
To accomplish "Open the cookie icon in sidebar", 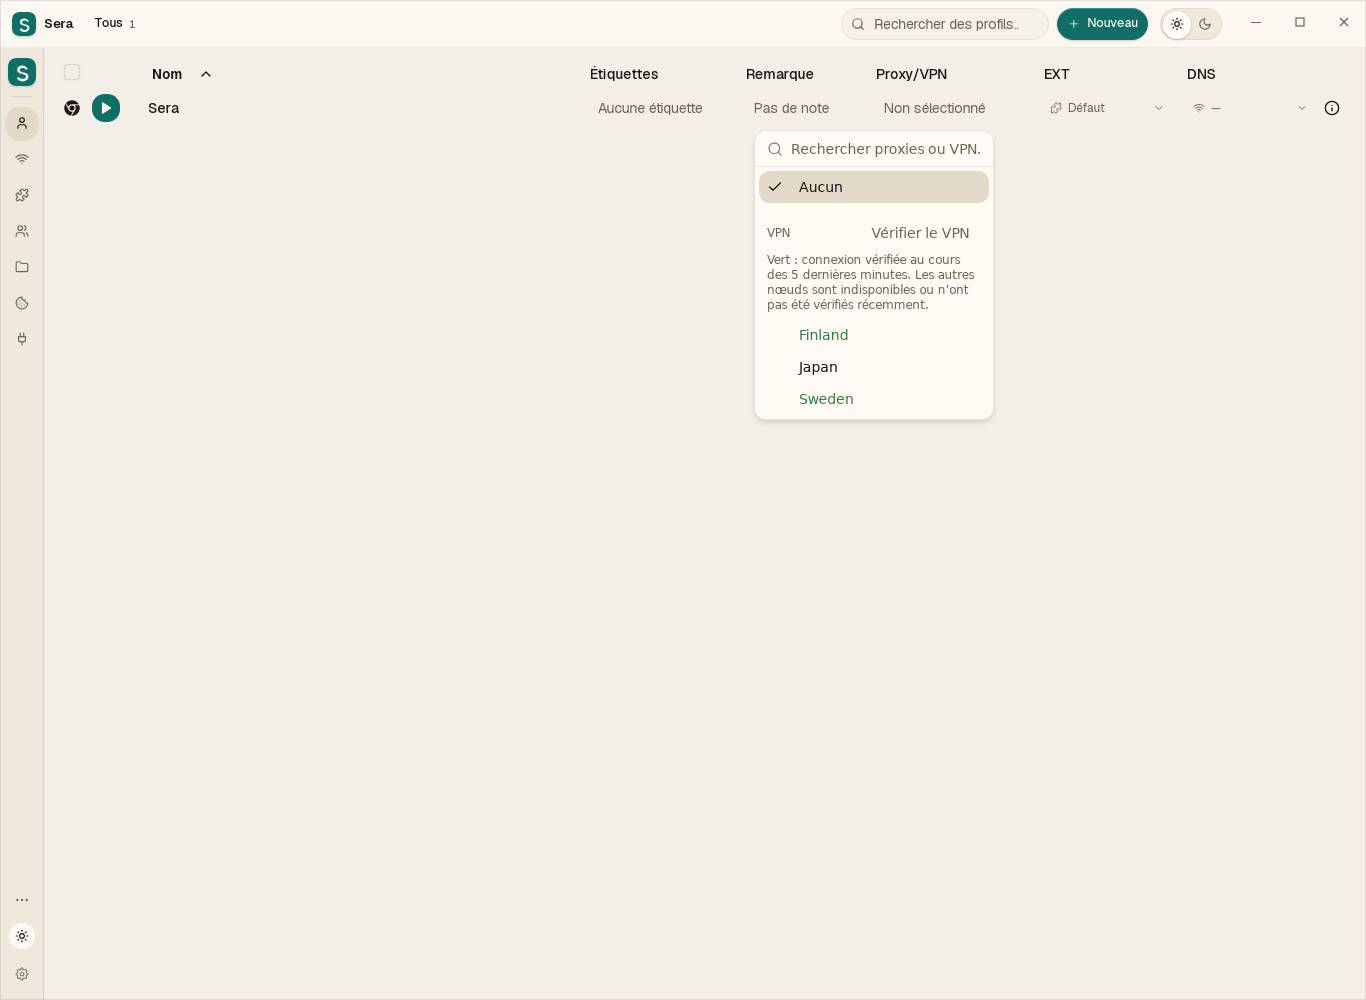I will point(22,303).
